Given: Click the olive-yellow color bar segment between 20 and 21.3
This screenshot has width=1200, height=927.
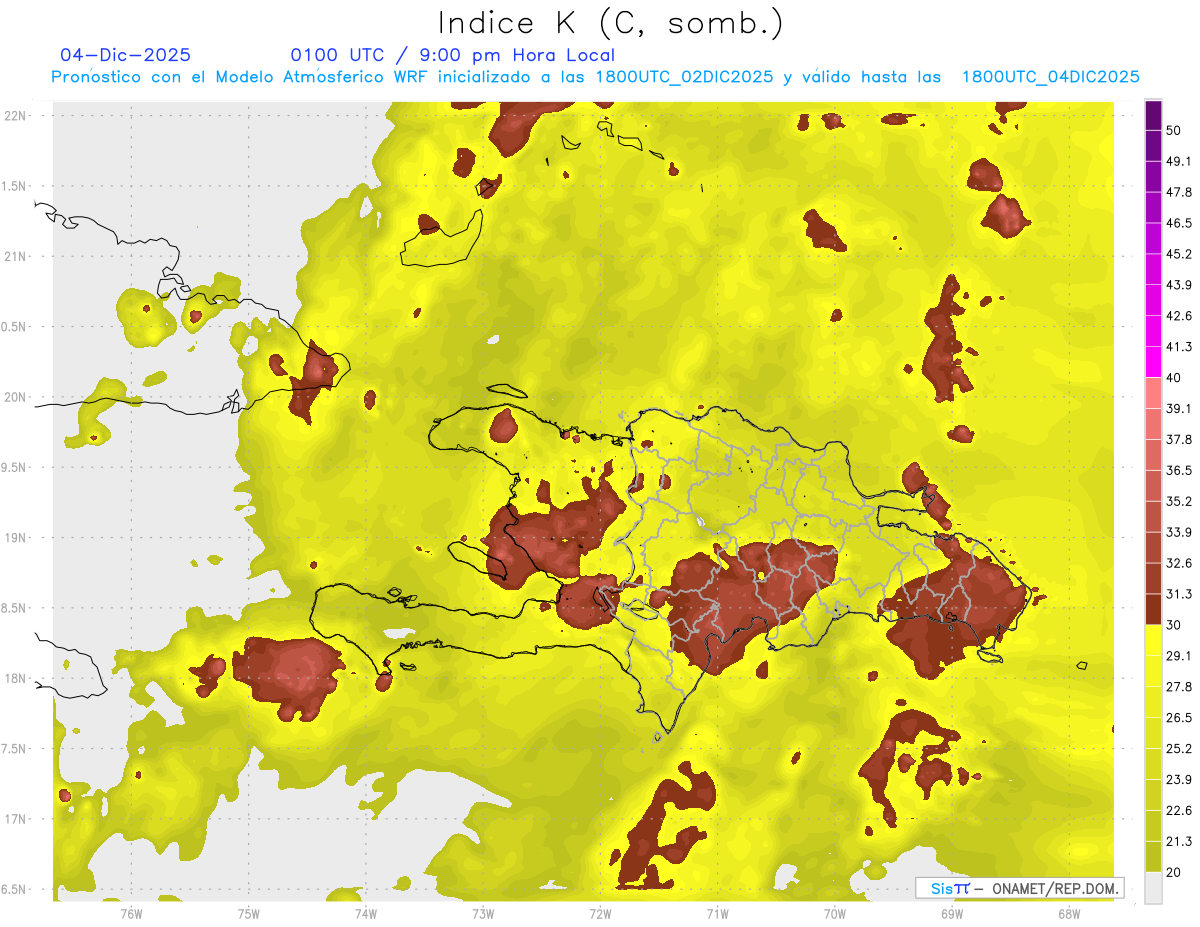Looking at the screenshot, I should click(x=1154, y=856).
